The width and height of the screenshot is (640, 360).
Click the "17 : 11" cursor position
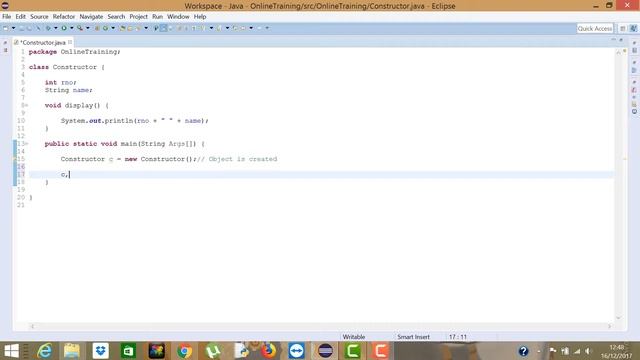[458, 337]
